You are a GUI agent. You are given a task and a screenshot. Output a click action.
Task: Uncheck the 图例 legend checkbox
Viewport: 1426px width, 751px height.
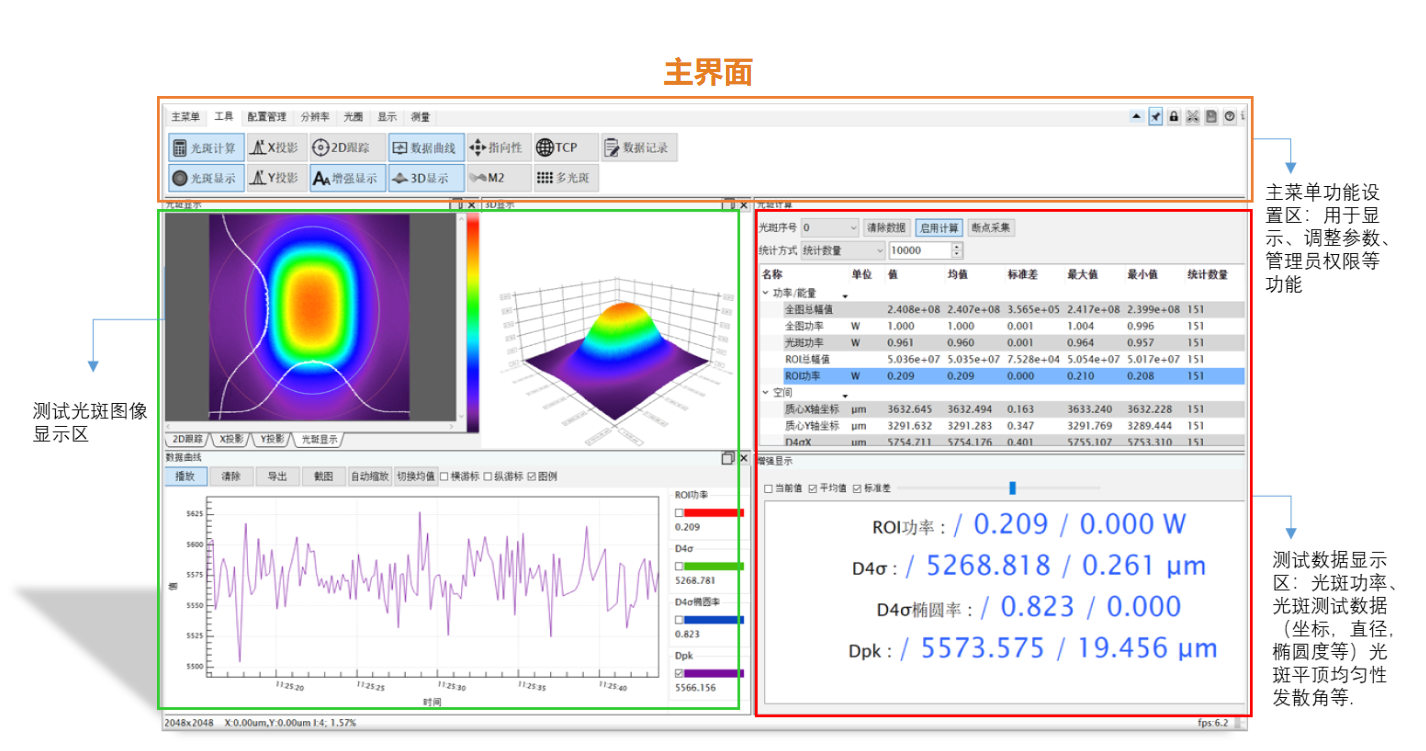(531, 477)
